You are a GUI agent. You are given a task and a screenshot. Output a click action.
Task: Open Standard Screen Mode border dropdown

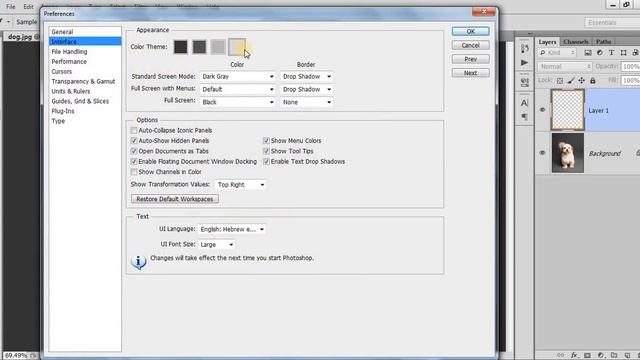(306, 76)
